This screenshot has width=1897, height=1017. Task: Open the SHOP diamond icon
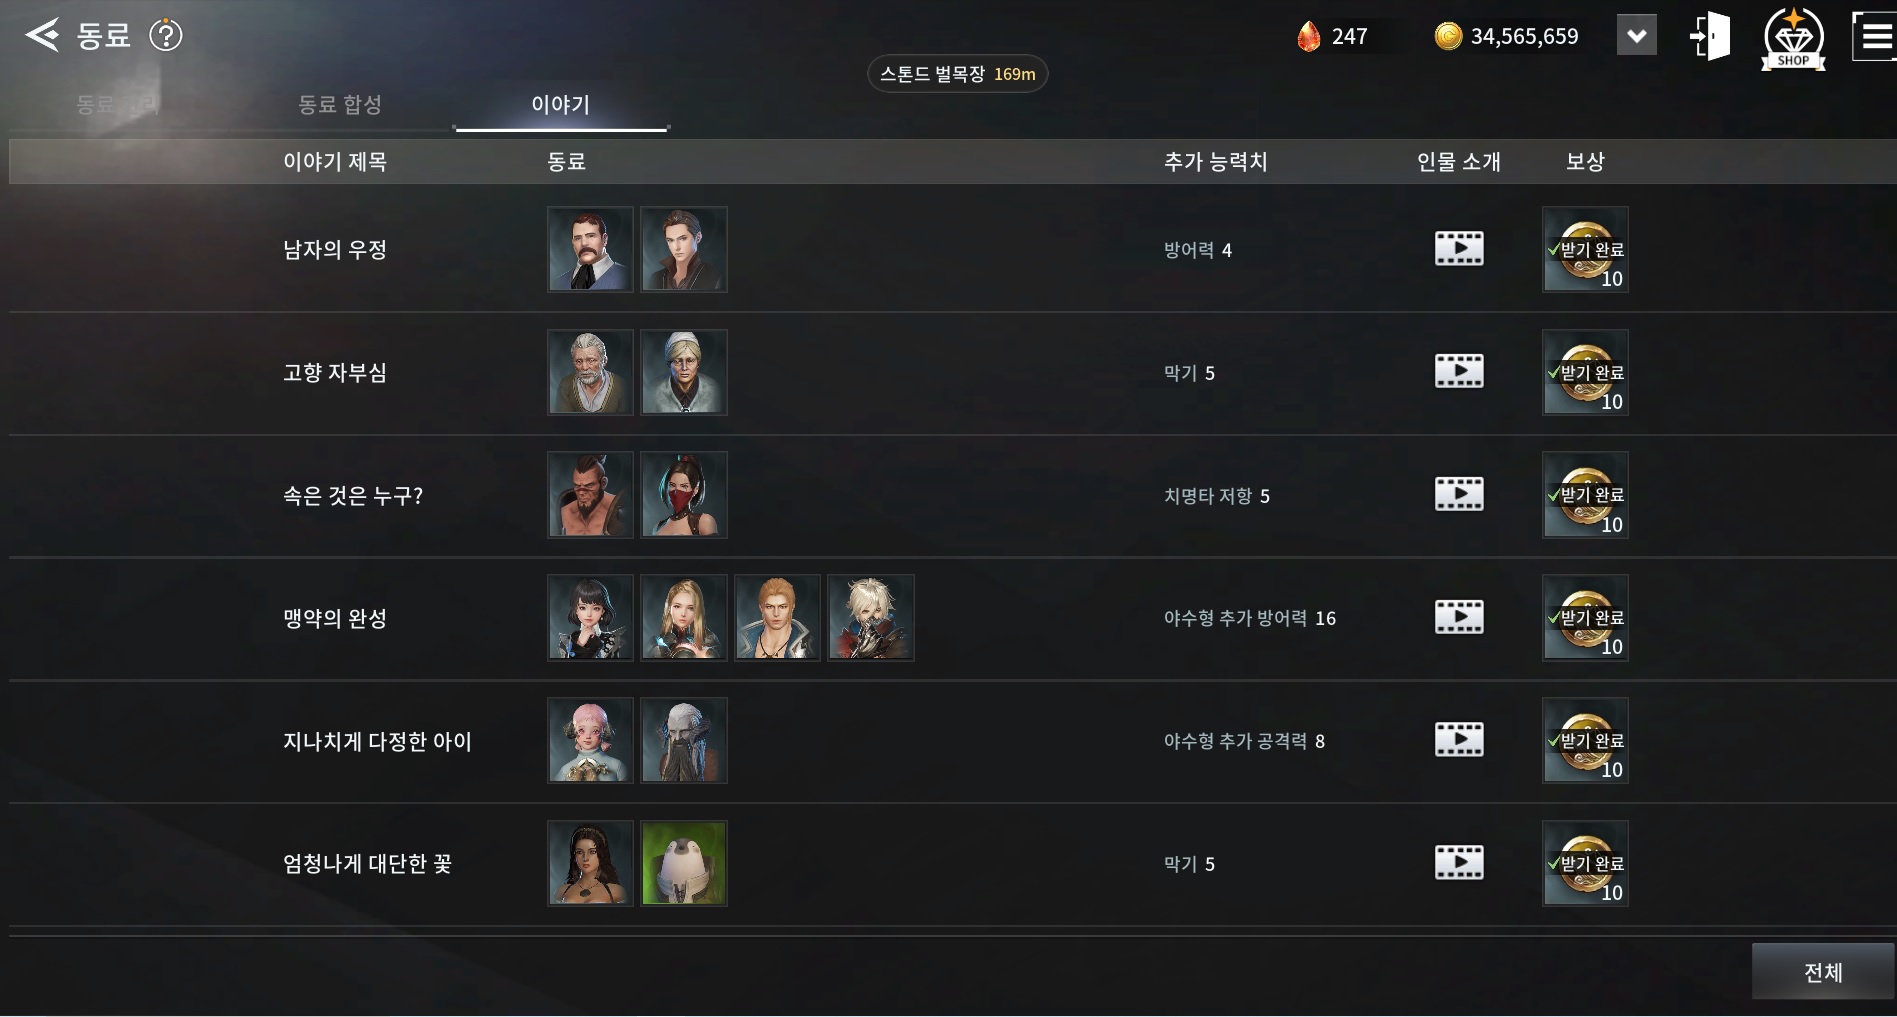coord(1793,38)
